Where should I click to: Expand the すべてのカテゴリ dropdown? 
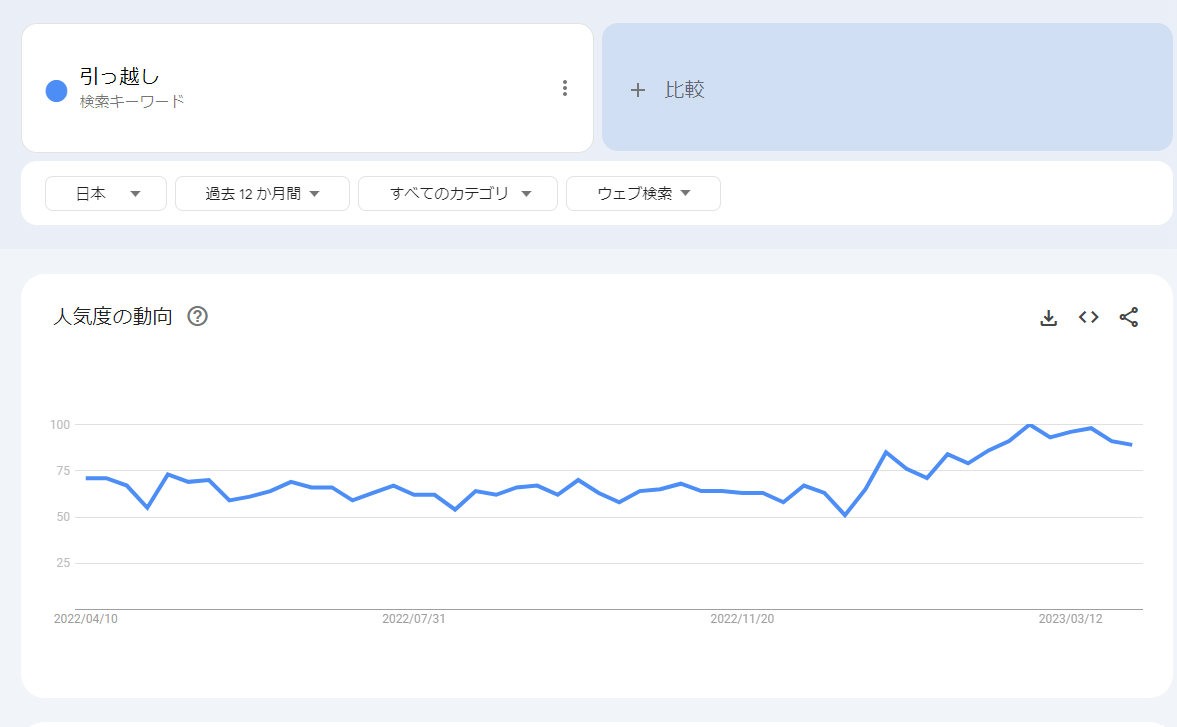[458, 194]
